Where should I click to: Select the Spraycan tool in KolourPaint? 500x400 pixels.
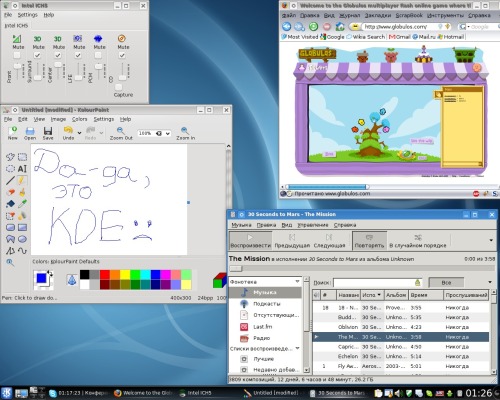point(22,216)
